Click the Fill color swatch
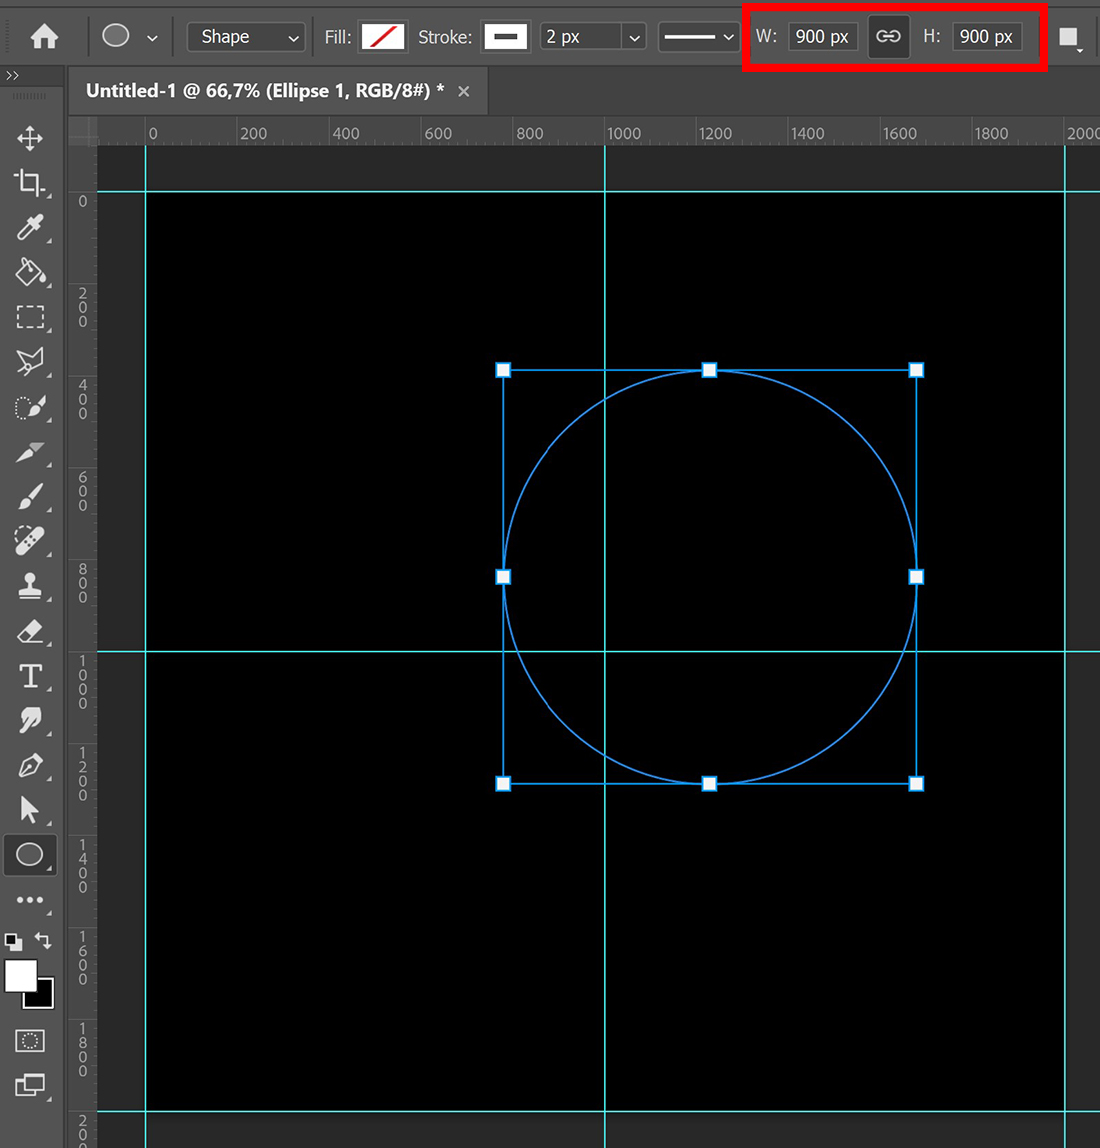 [x=382, y=37]
